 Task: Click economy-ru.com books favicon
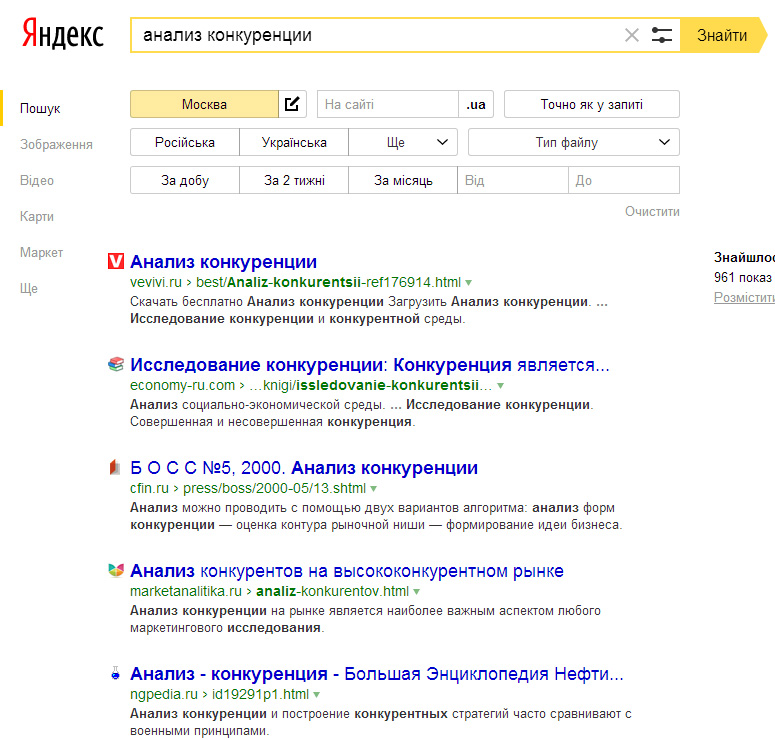[x=116, y=364]
